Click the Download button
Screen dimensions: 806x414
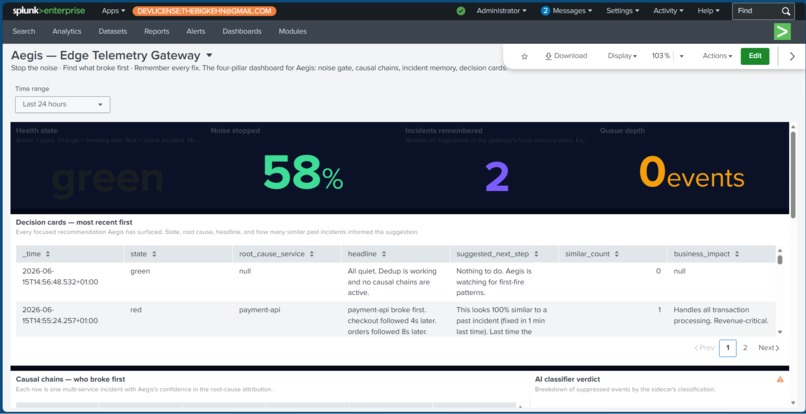coord(566,56)
